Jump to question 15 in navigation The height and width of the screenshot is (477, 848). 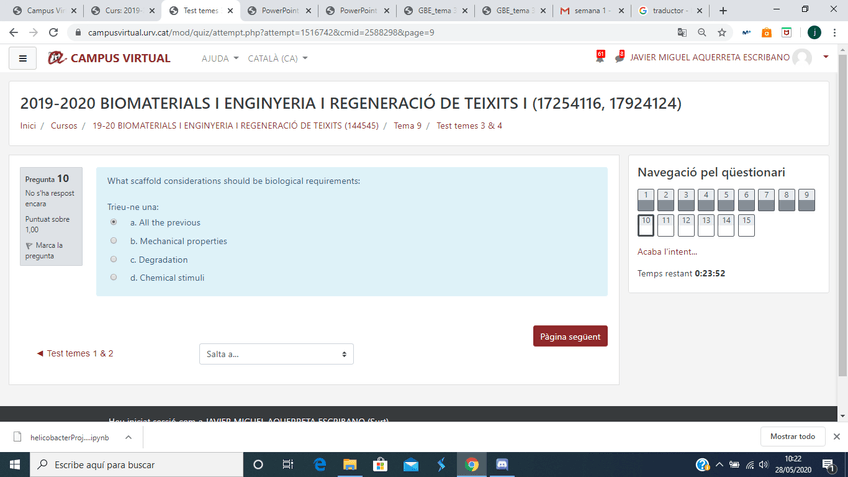[746, 224]
